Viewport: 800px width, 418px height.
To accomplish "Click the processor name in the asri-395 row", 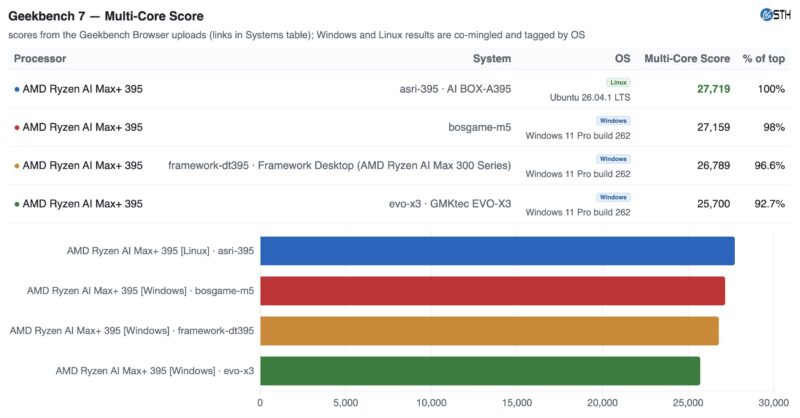I will pyautogui.click(x=83, y=89).
